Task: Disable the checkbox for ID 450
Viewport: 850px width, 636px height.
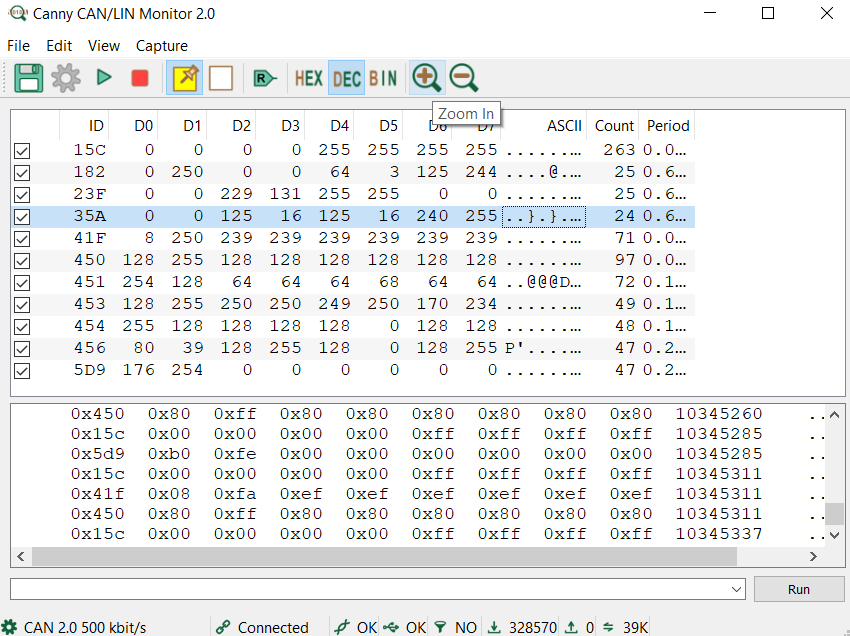Action: pos(22,261)
